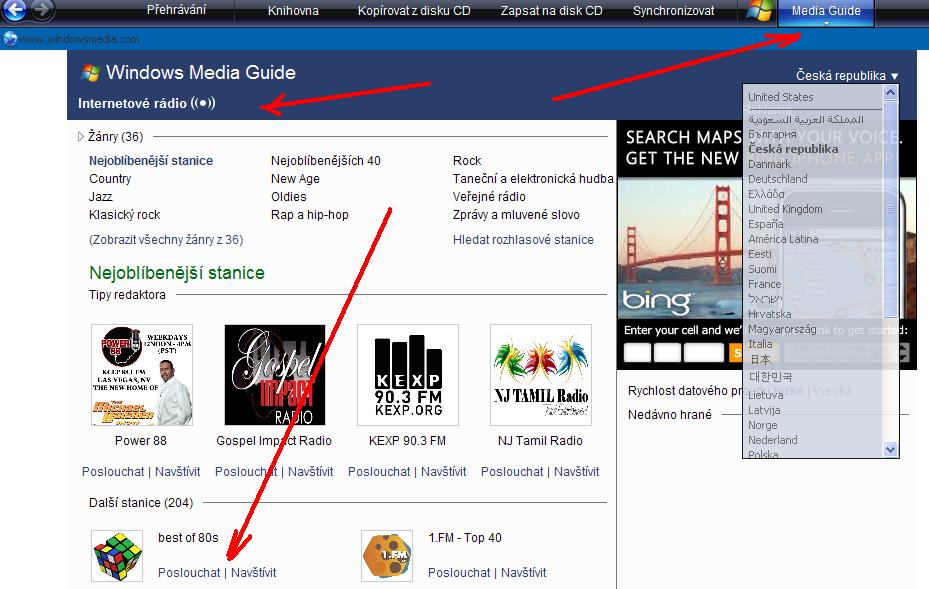Click the www.windowsmedia.com address text
Image resolution: width=929 pixels, height=589 pixels.
79,39
